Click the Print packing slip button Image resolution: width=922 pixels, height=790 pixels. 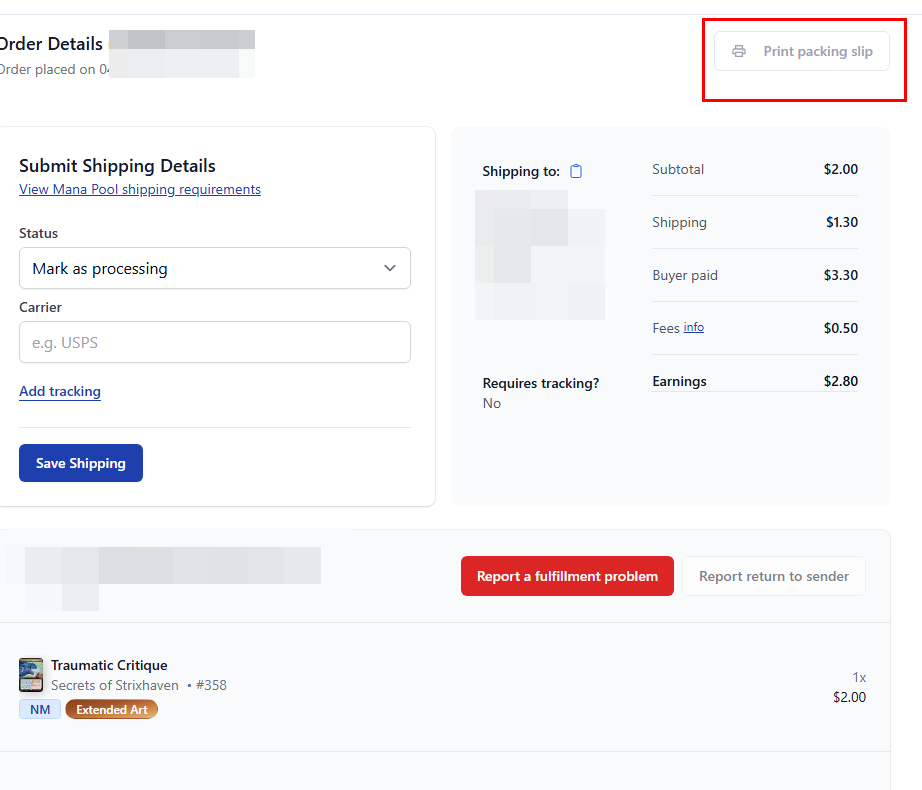pyautogui.click(x=801, y=51)
